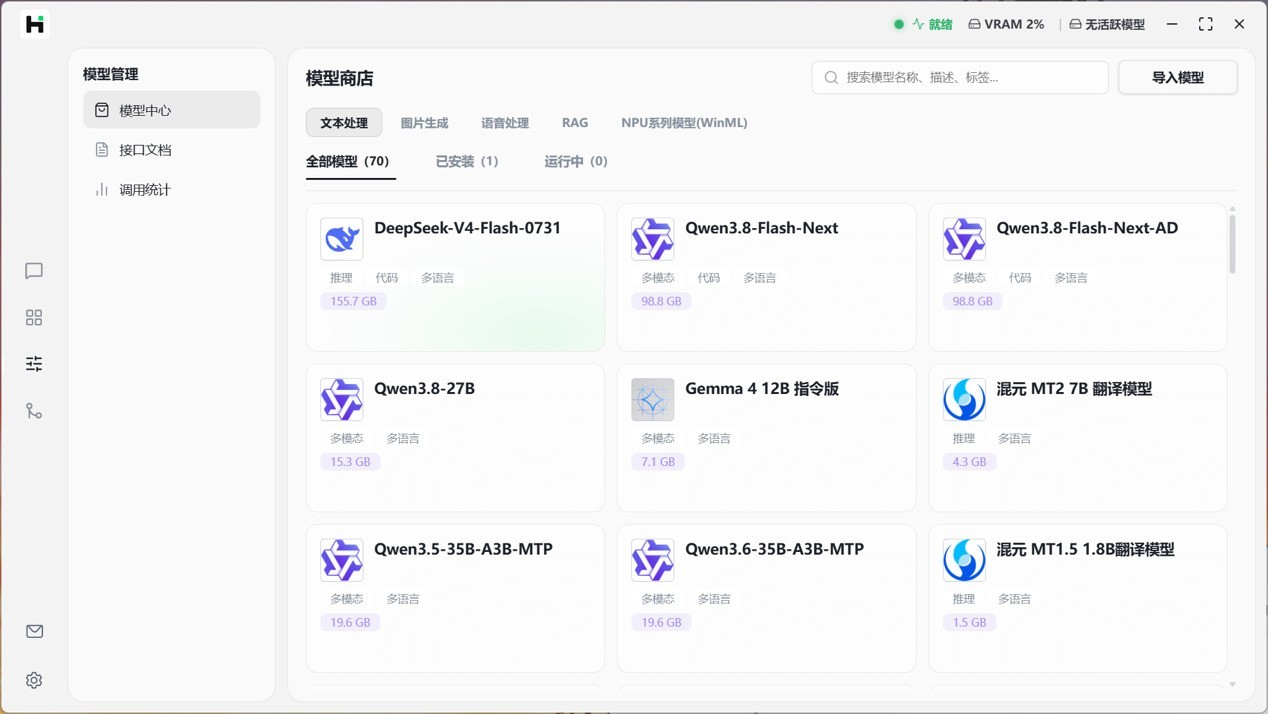Open the mail envelope icon

pyautogui.click(x=34, y=631)
